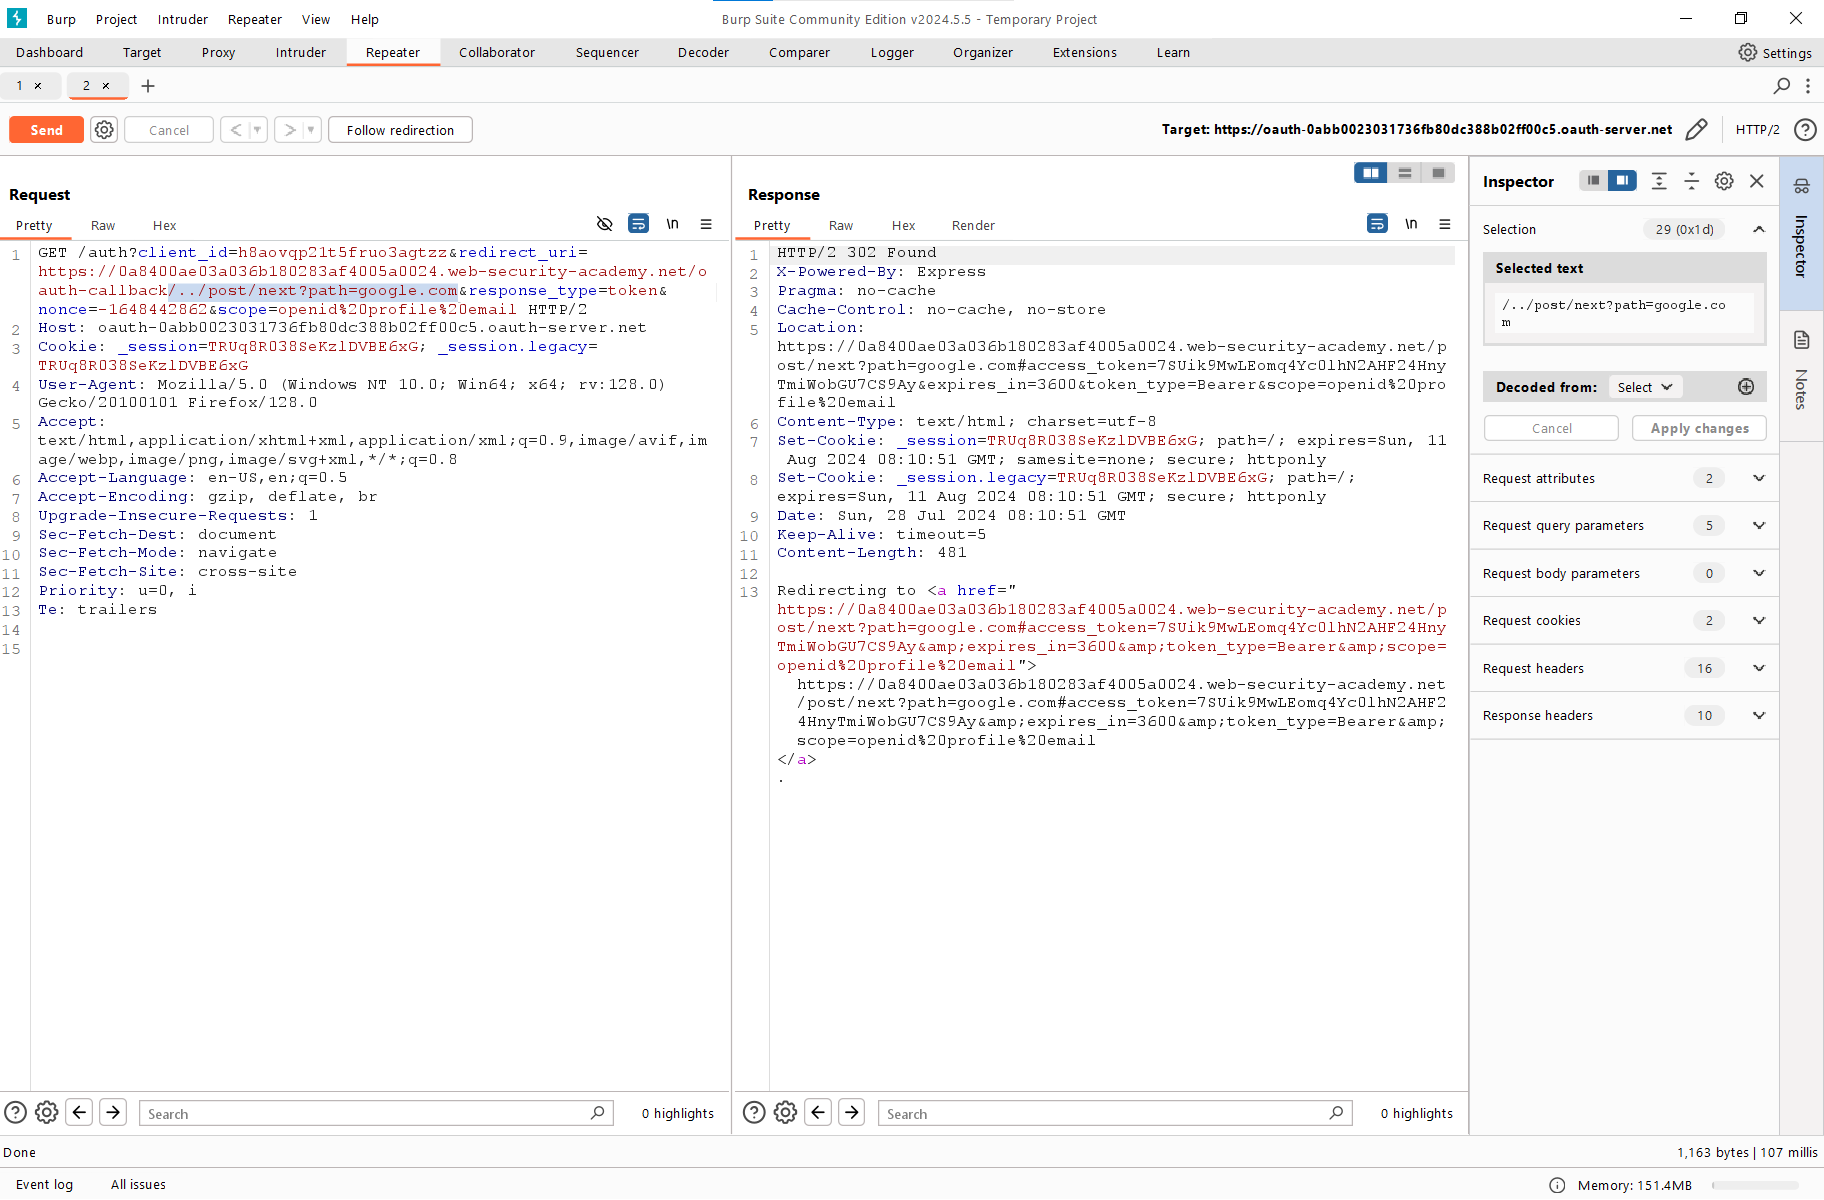Open Notes side panel icon
1824x1200 pixels.
(x=1802, y=341)
